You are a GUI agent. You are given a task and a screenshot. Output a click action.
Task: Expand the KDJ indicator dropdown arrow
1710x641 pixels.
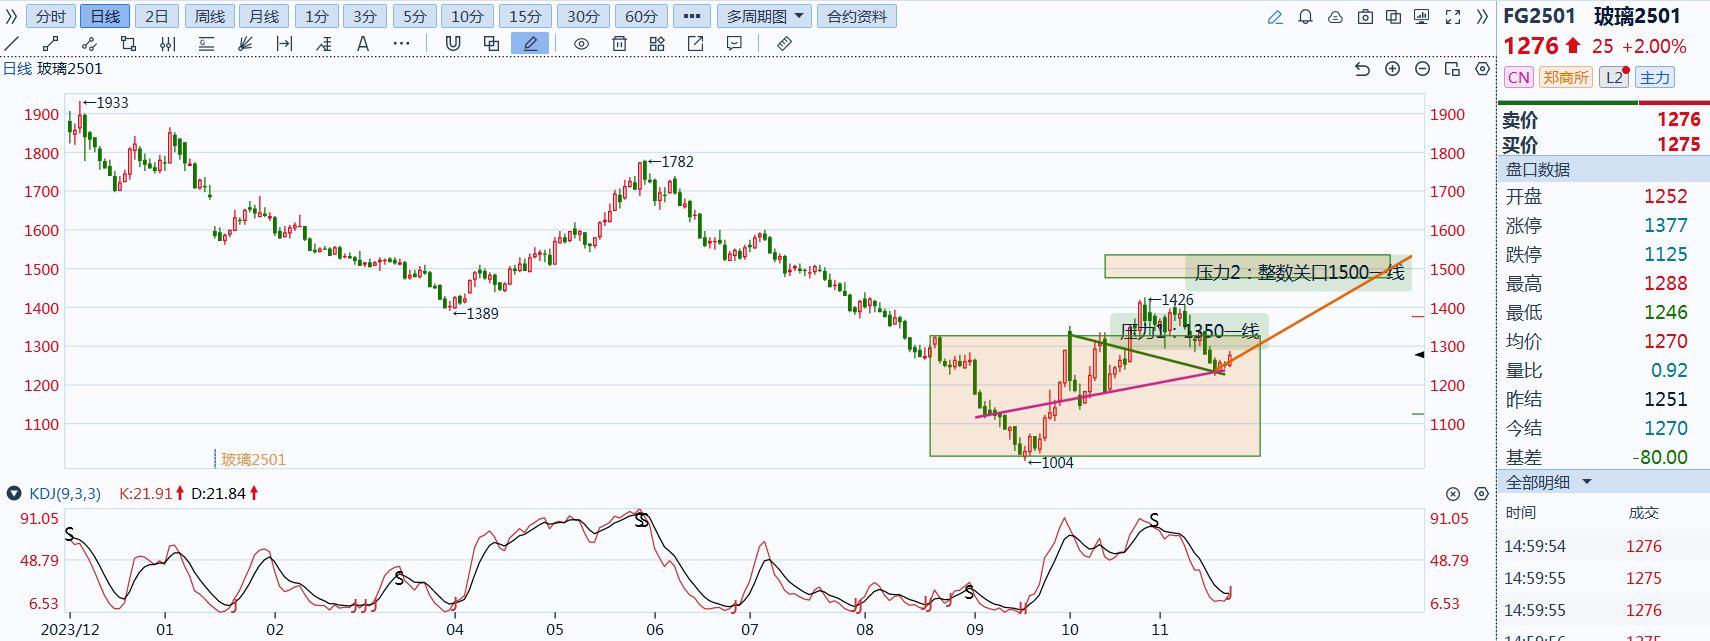(x=14, y=493)
